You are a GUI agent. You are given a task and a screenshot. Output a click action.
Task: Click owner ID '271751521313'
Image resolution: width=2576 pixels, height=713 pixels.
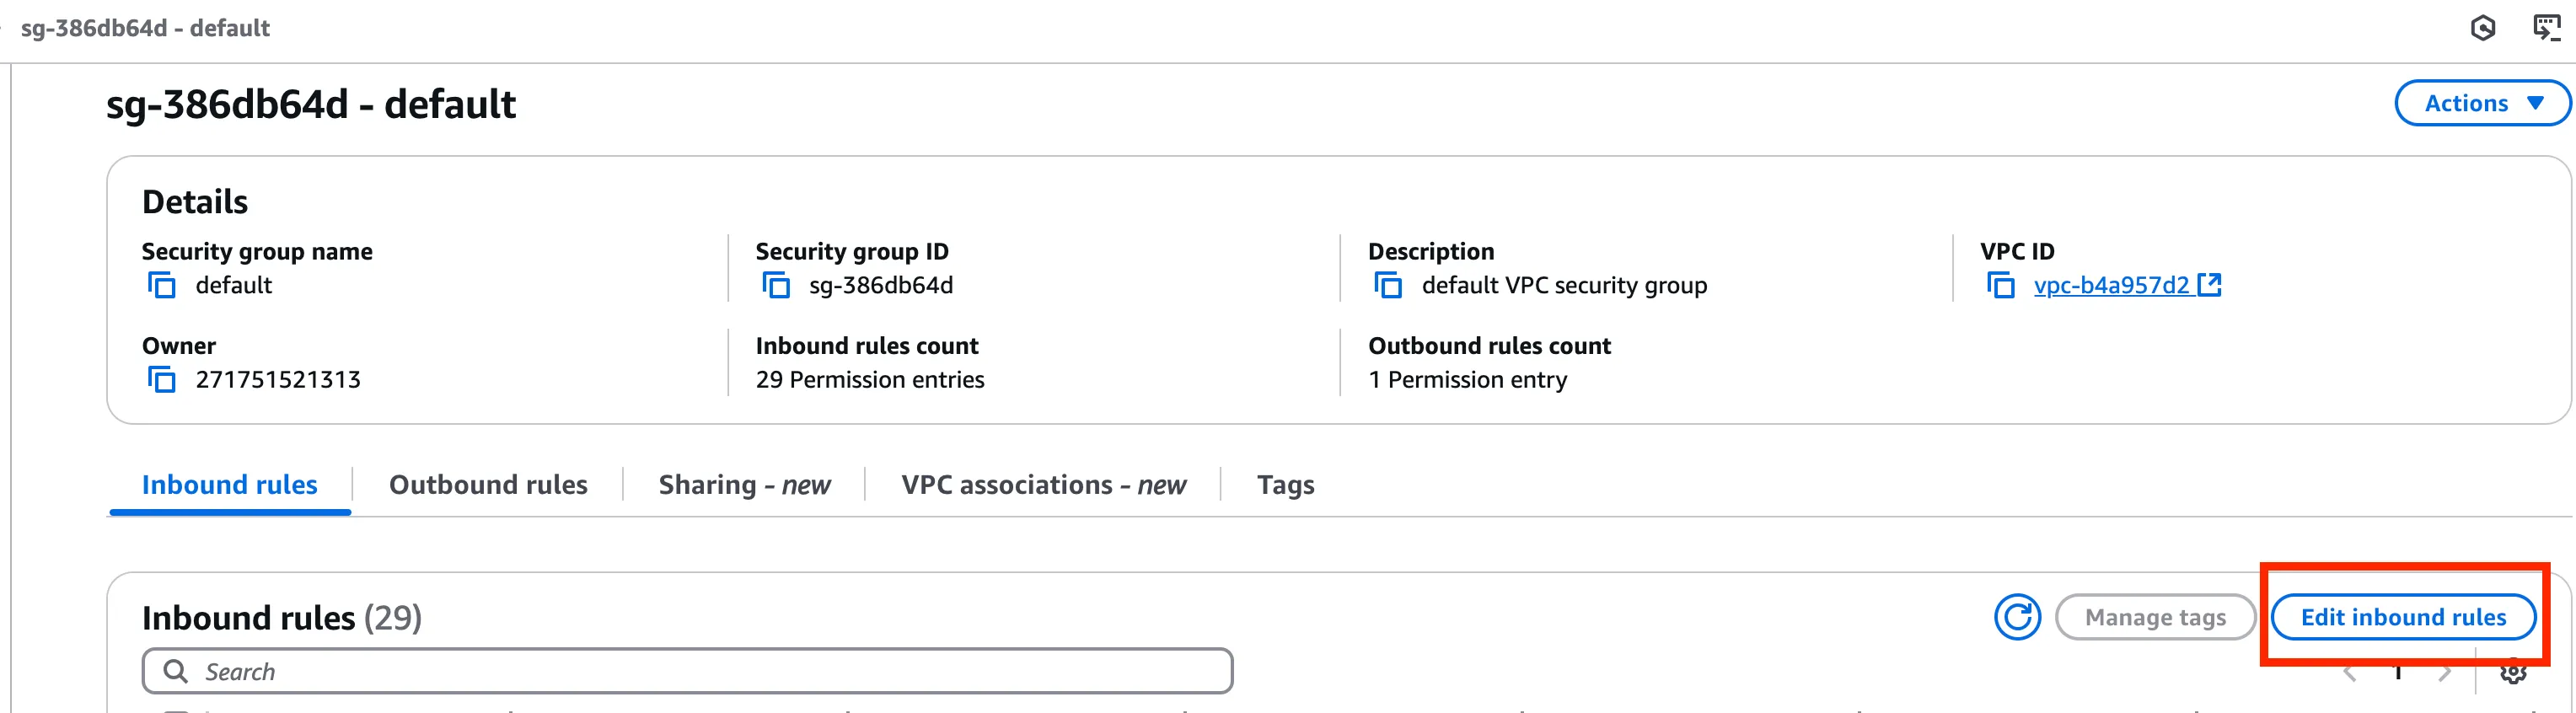click(278, 380)
